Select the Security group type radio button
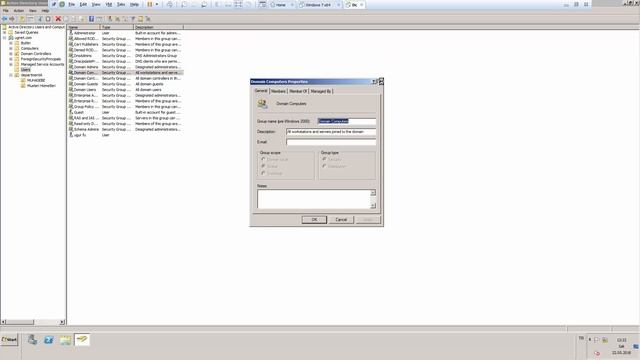Viewport: 640px width, 360px height. click(x=324, y=160)
